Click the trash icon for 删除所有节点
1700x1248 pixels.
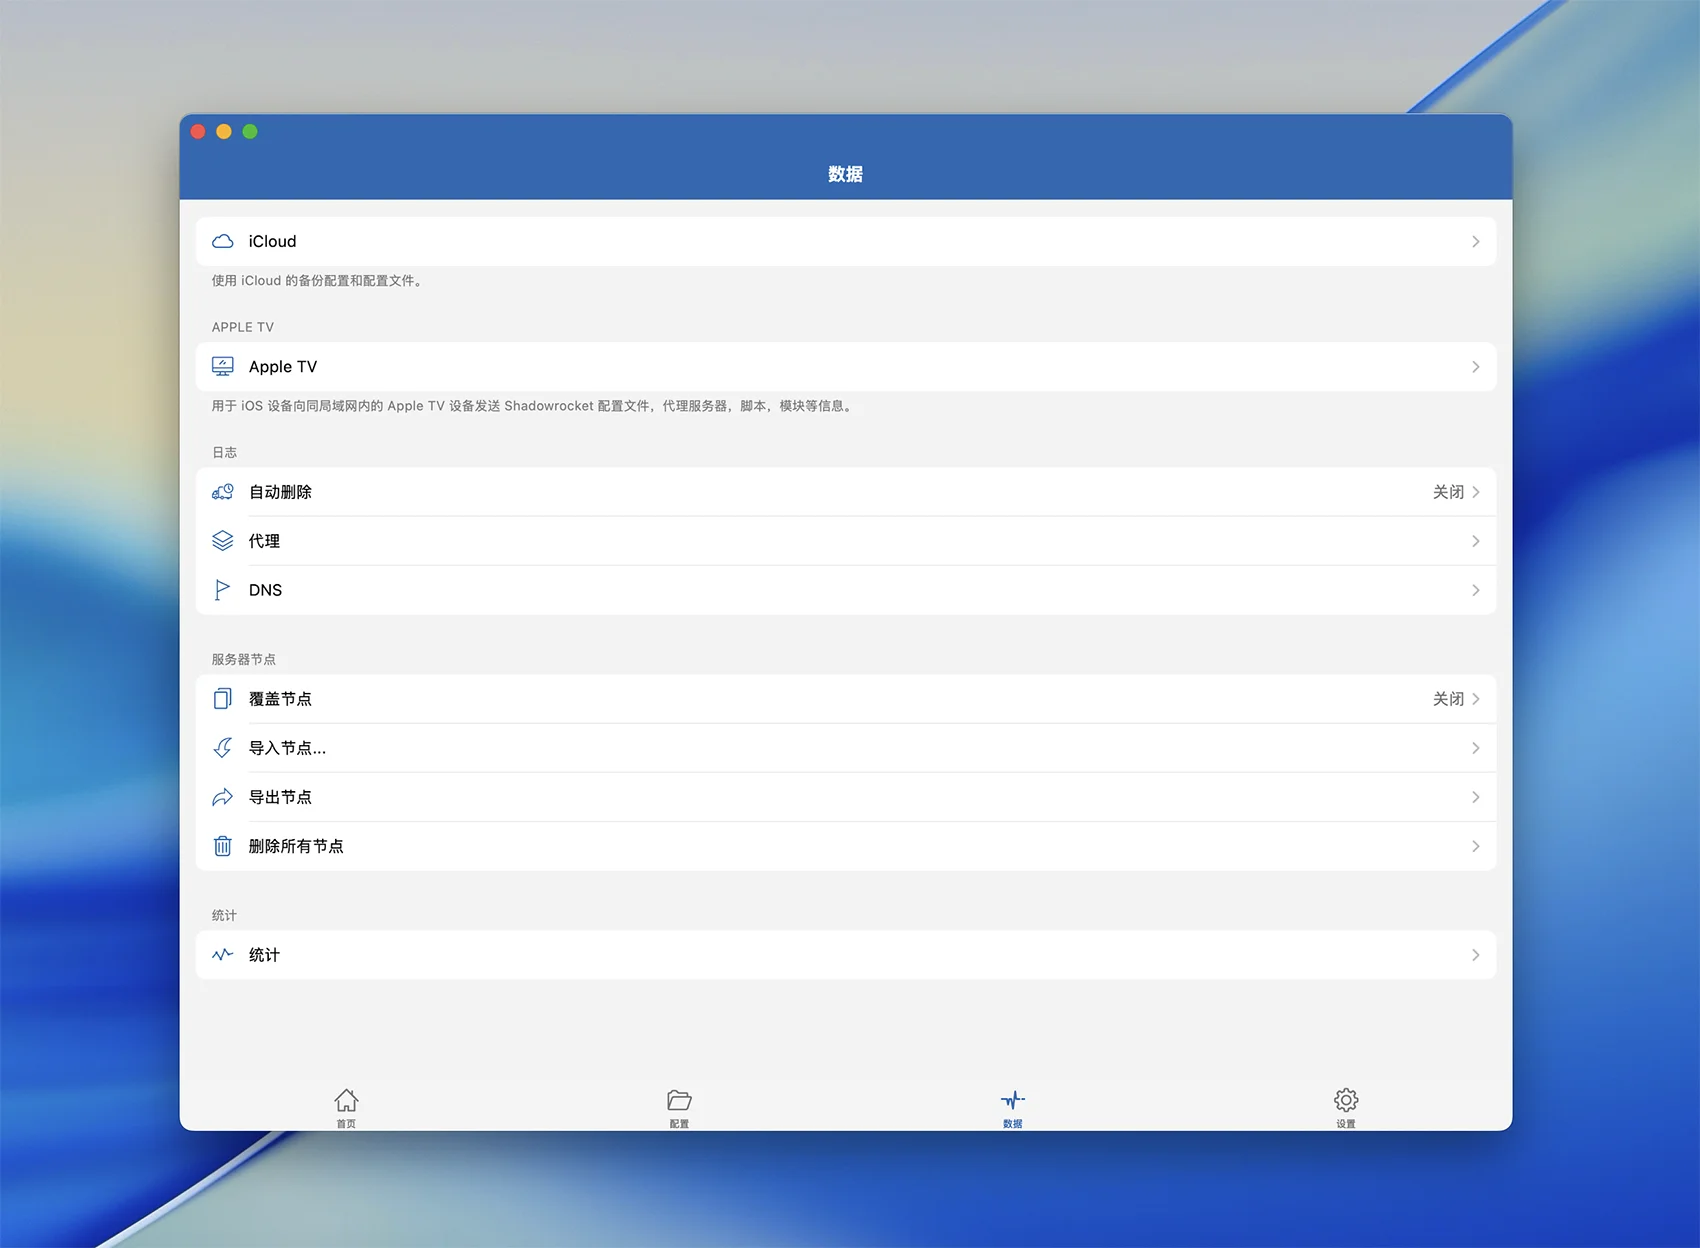[223, 846]
